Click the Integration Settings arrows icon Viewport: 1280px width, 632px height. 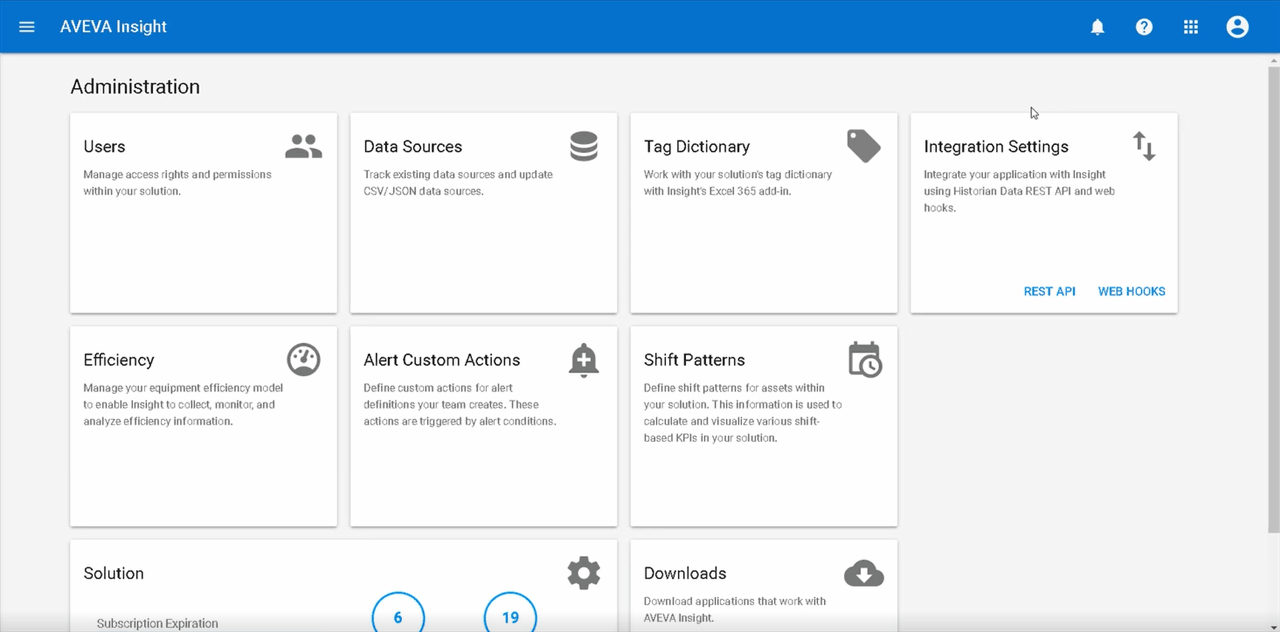[1144, 146]
